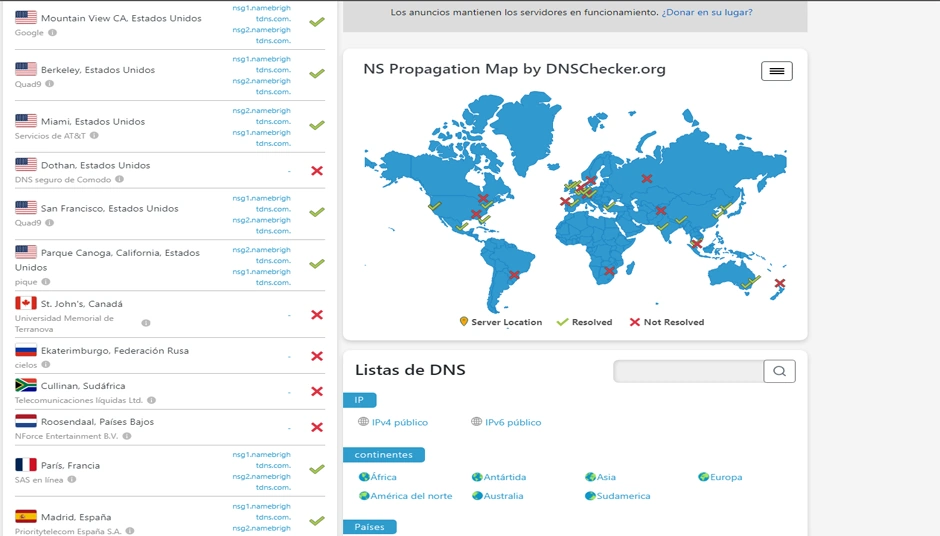Click the continentes category tab label

tap(384, 454)
